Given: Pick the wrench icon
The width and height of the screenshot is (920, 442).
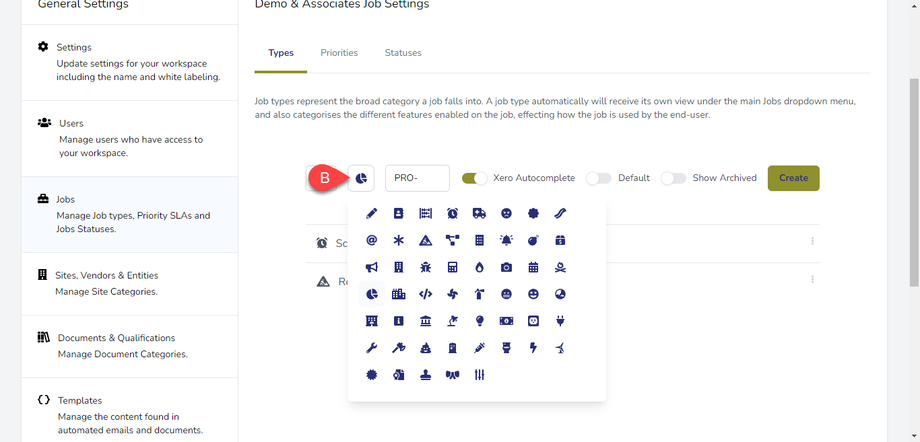Looking at the screenshot, I should tap(372, 348).
